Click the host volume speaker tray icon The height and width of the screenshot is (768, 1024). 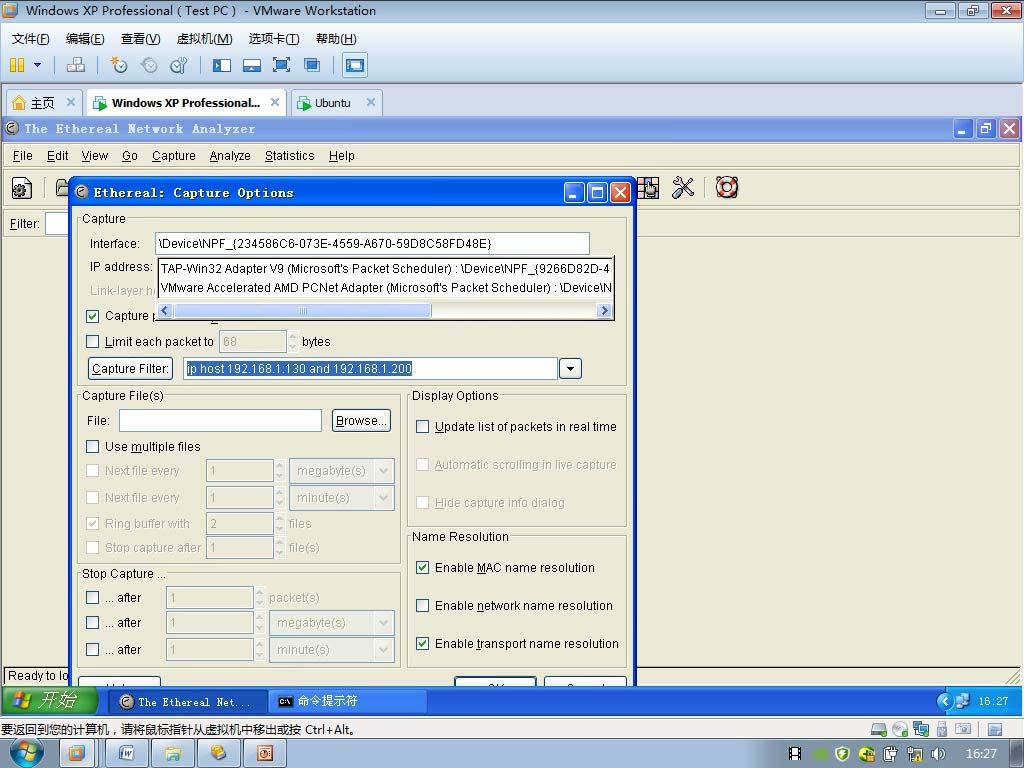pyautogui.click(x=938, y=754)
